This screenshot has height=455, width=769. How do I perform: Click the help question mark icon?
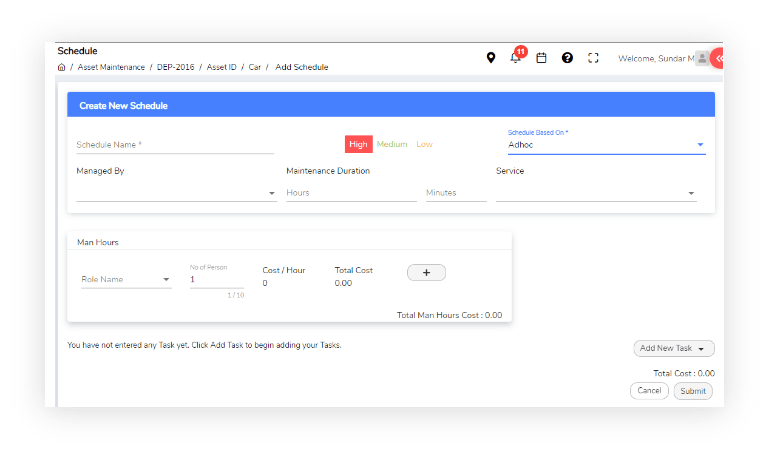tap(567, 58)
